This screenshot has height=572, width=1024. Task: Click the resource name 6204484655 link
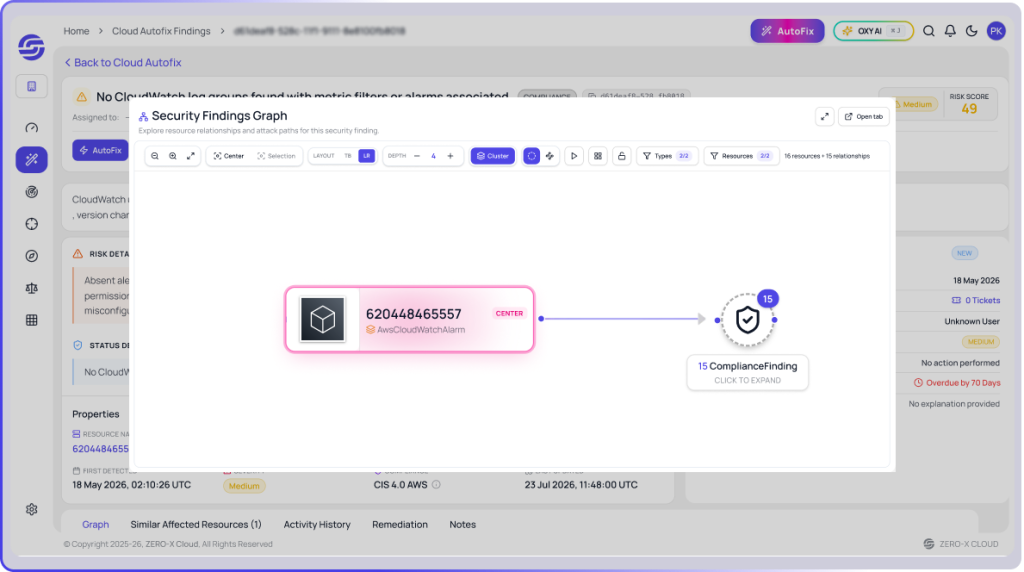pos(101,449)
